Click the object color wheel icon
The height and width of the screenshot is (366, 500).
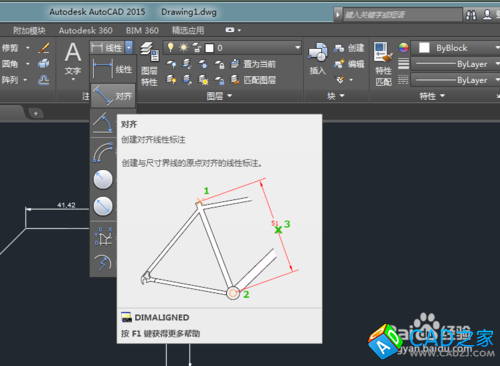(404, 48)
